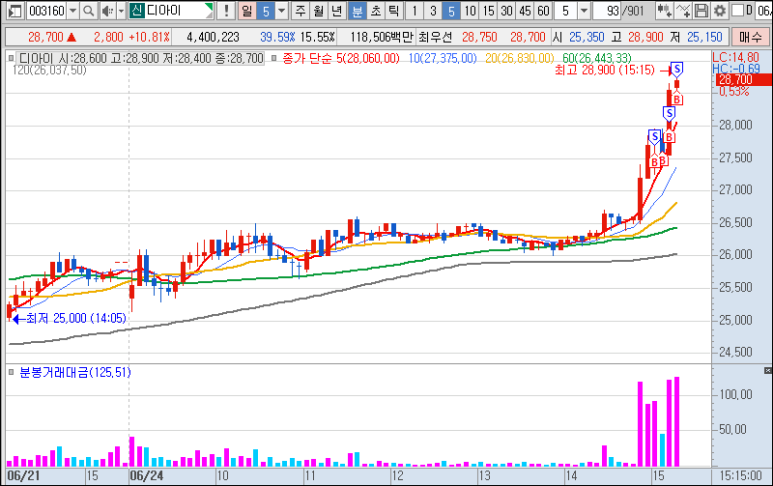The width and height of the screenshot is (773, 486).
Task: Click the small square before 분봉거래대금
Action: tap(11, 372)
